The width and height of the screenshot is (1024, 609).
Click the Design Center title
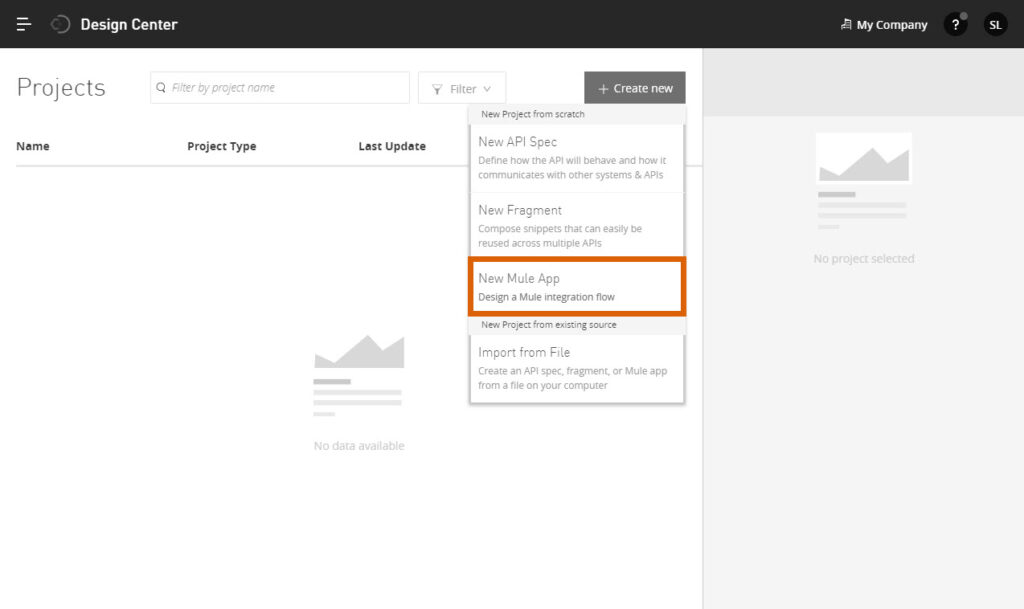coord(129,24)
